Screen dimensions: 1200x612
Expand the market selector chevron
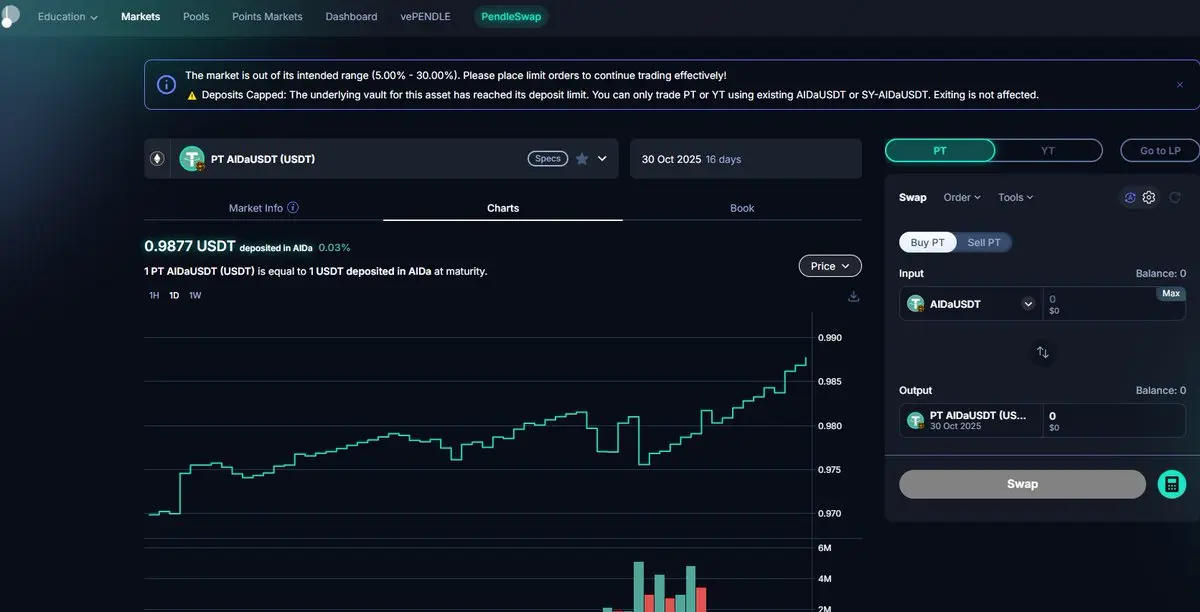(x=602, y=158)
